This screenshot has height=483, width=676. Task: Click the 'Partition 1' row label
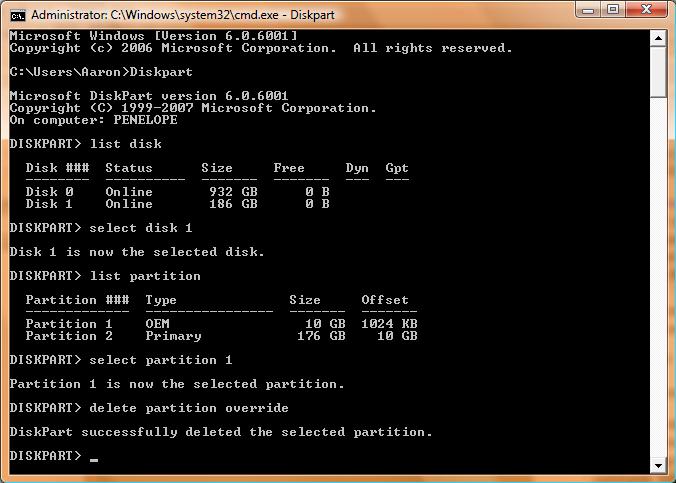click(x=69, y=324)
